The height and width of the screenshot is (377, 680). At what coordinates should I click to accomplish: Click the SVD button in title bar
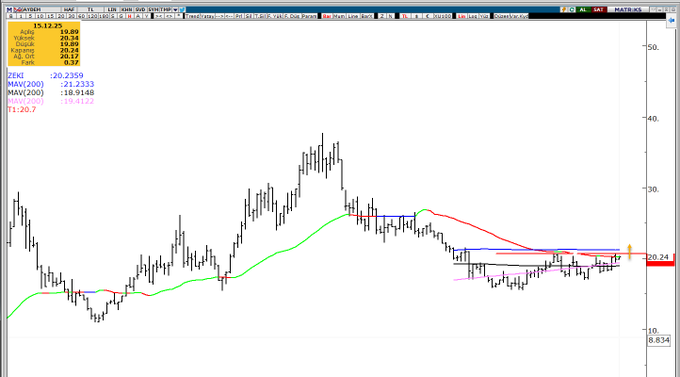[140, 10]
